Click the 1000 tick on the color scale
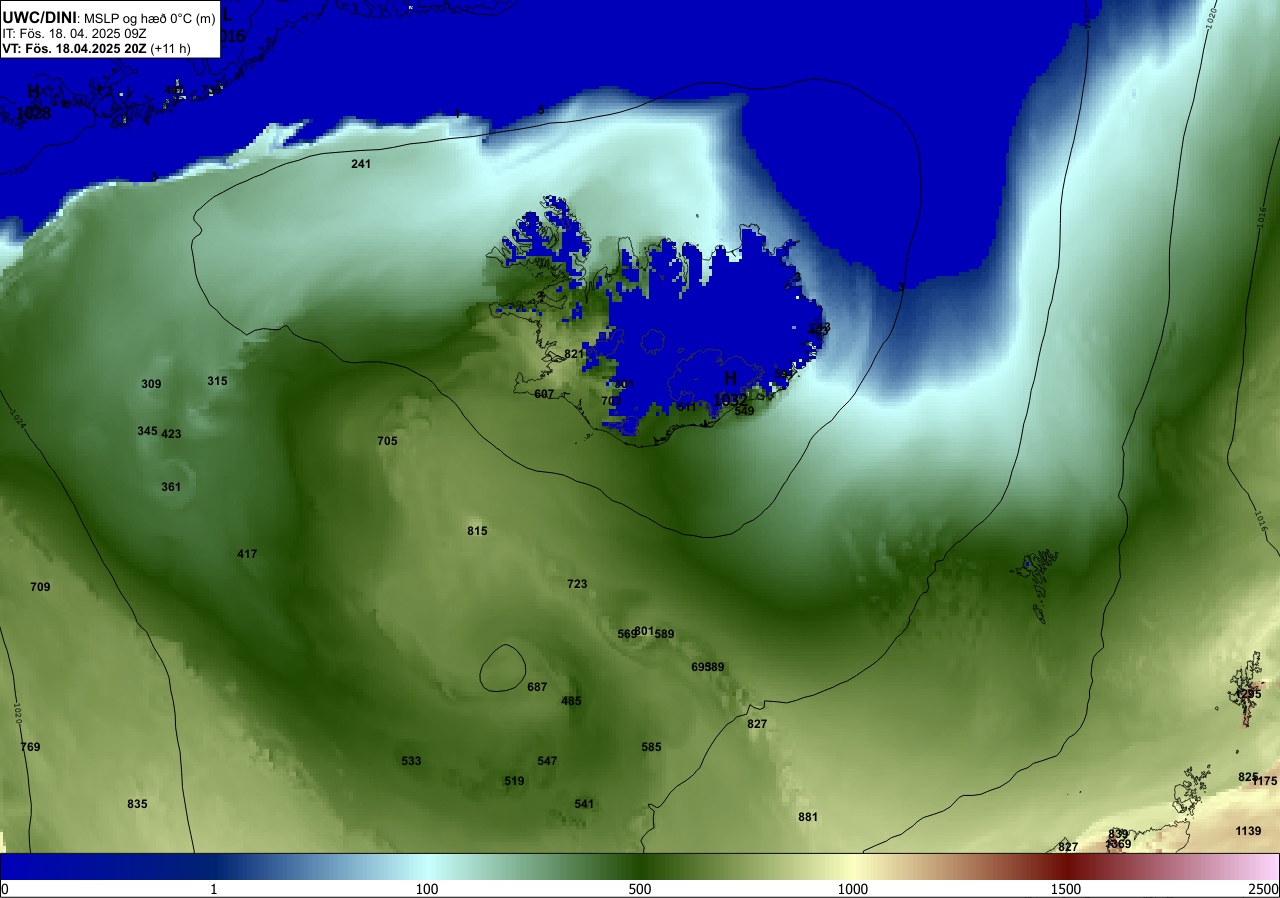Screen dimensions: 1280x898 click(853, 889)
